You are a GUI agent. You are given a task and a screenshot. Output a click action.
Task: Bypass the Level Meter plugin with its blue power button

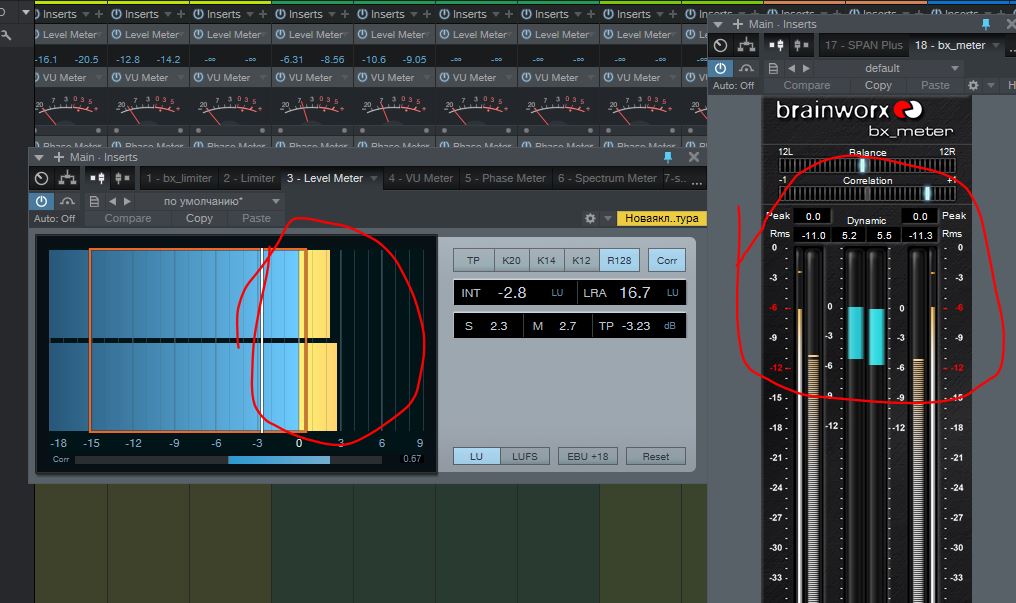41,201
